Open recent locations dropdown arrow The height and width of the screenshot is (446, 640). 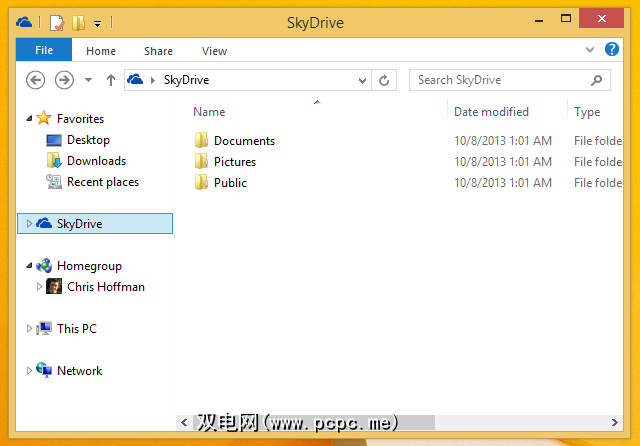[89, 80]
